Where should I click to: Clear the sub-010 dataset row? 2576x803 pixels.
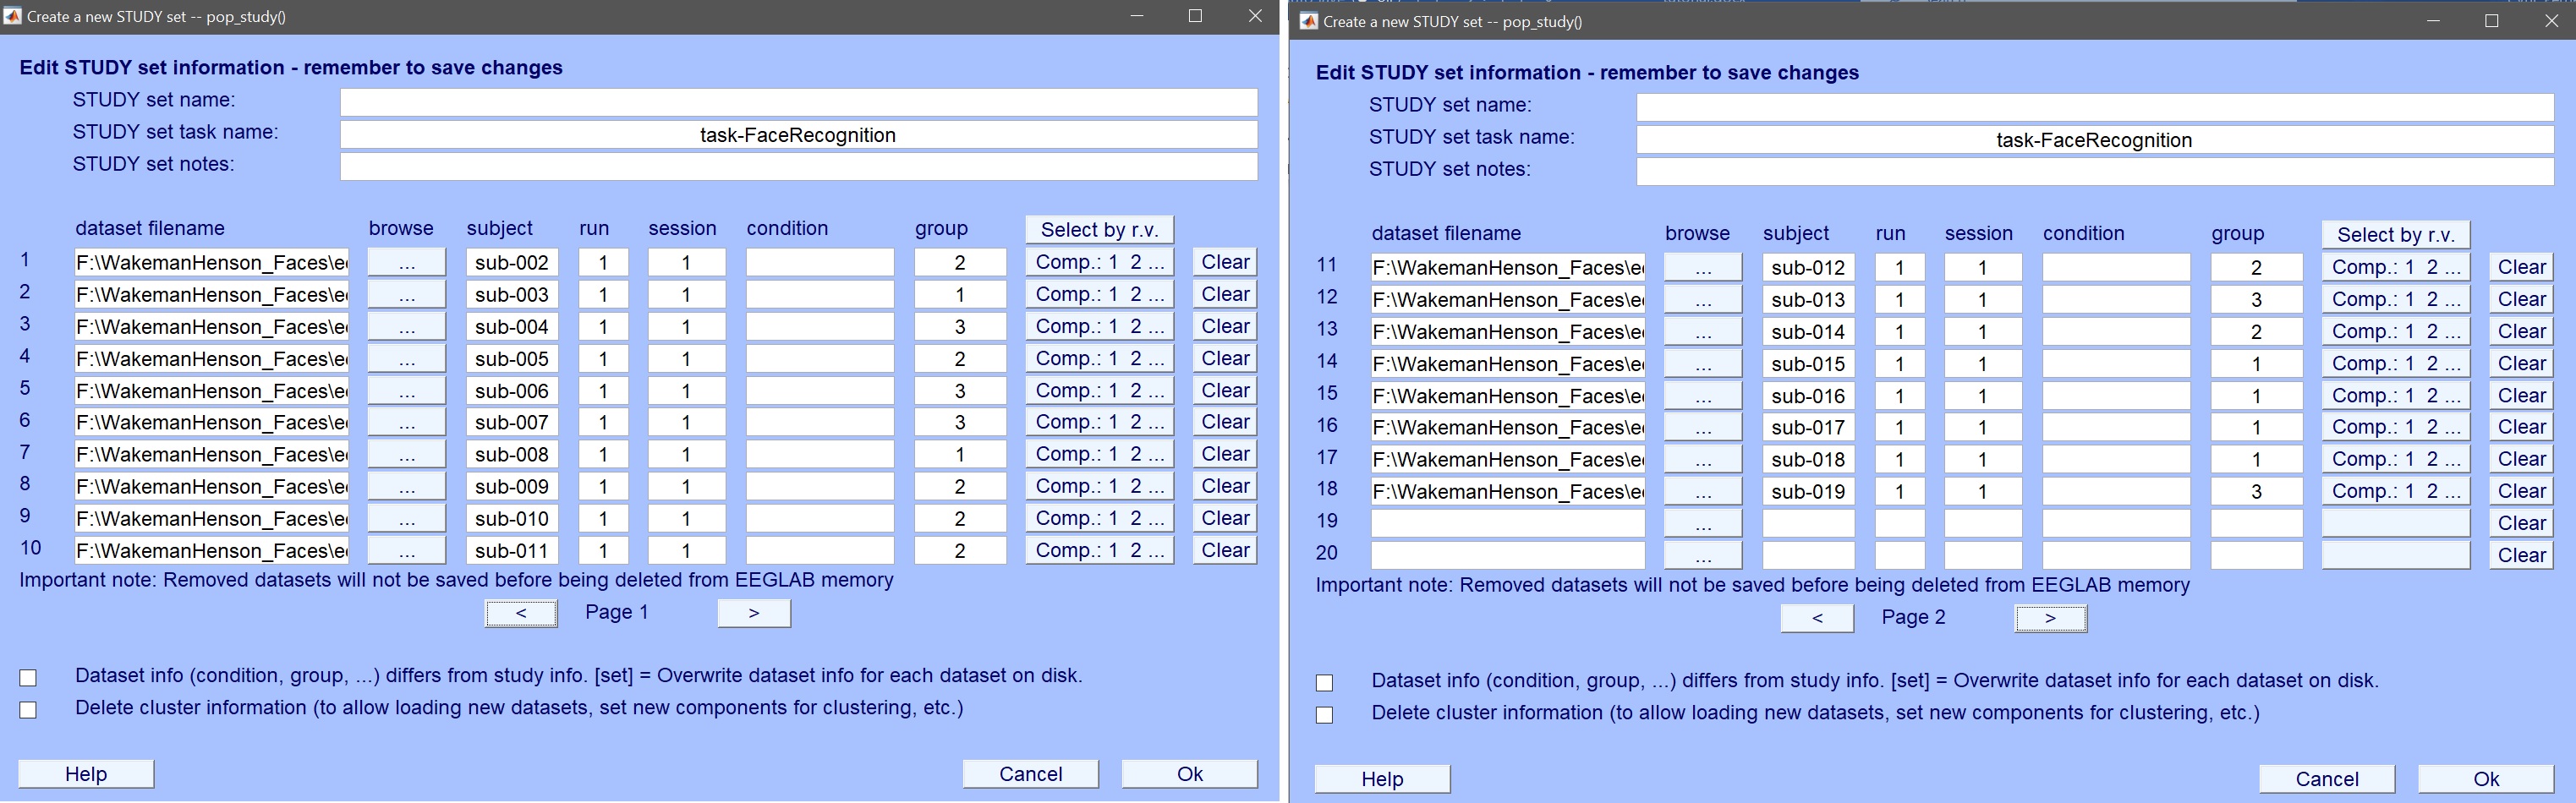coord(1225,518)
